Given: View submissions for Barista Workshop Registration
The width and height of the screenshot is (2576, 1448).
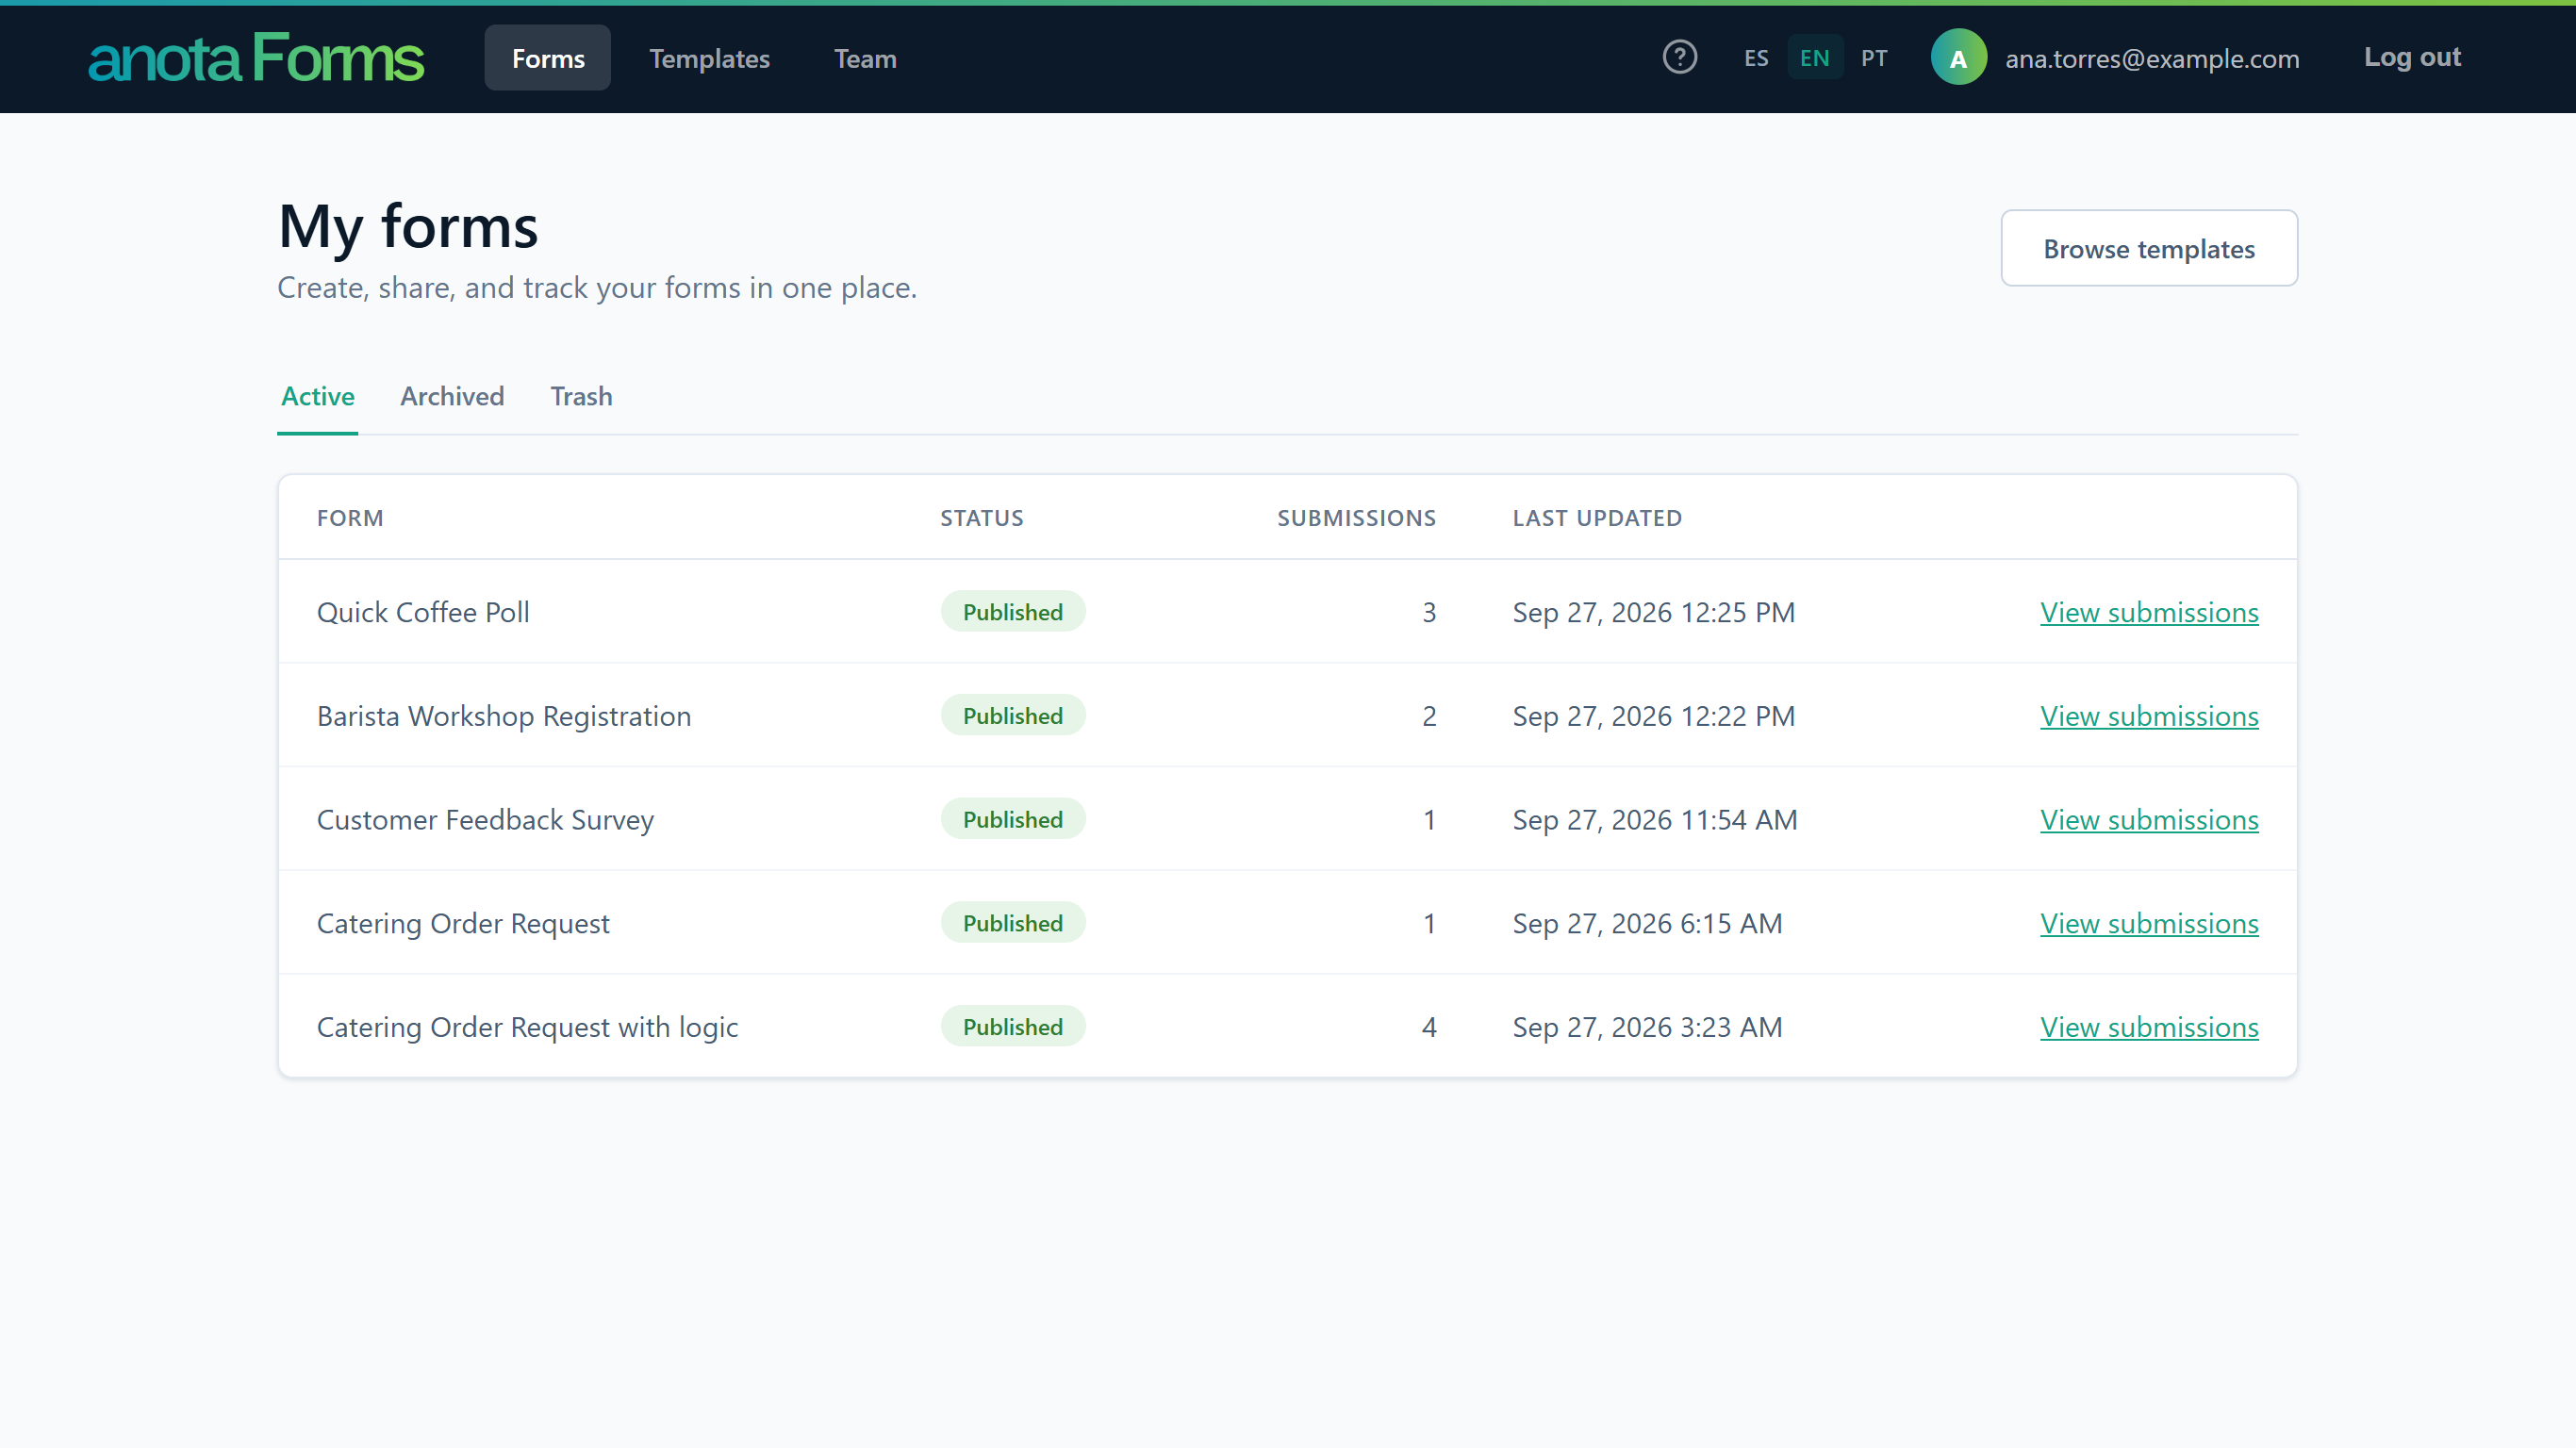Looking at the screenshot, I should click(2149, 716).
